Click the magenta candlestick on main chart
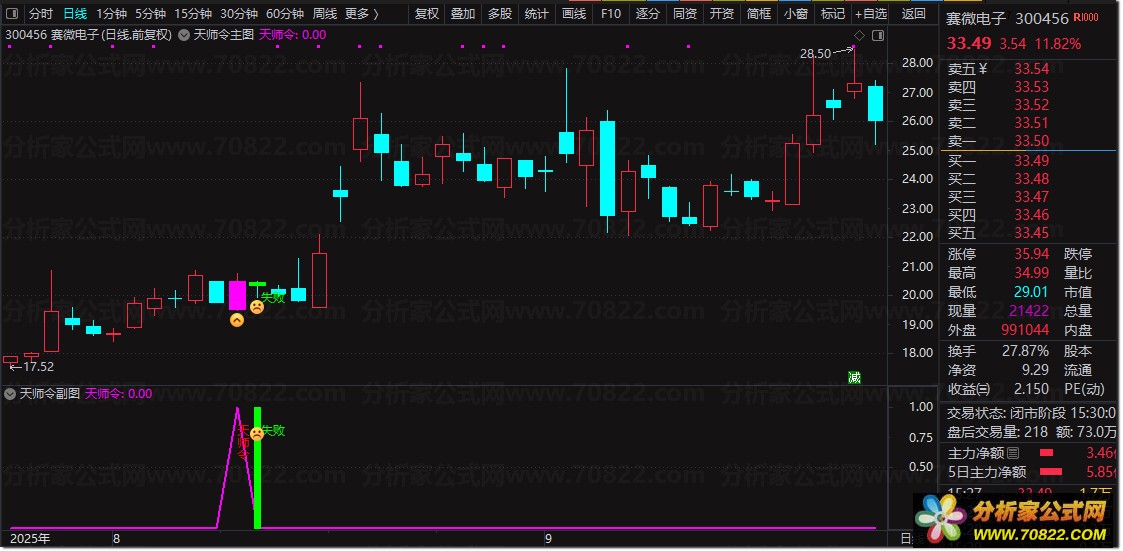This screenshot has width=1123, height=551. 237,295
